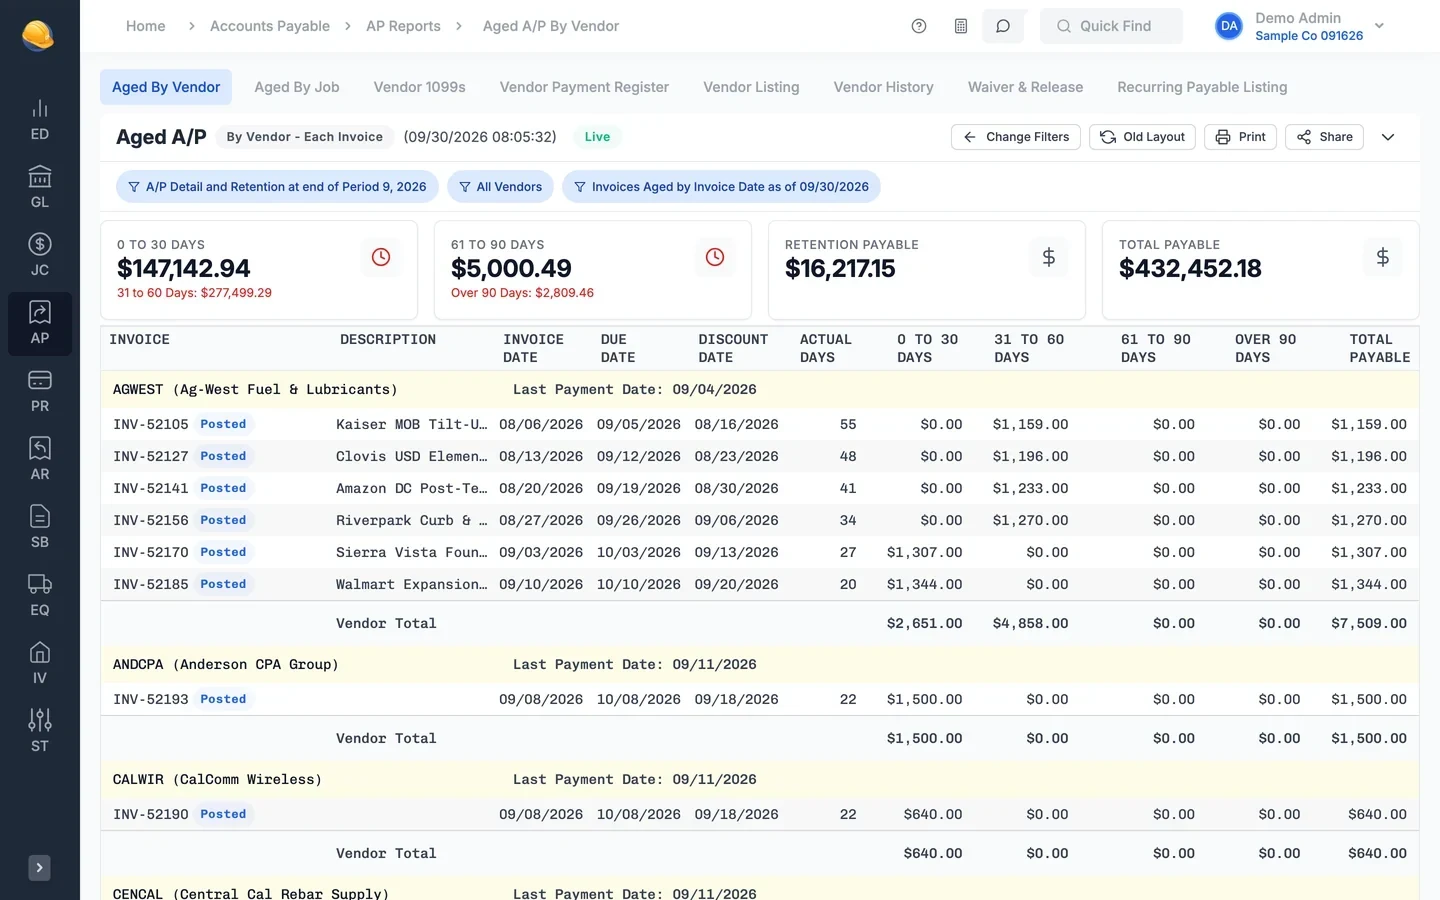This screenshot has width=1440, height=900.
Task: Open the IV inventory module
Action: (40, 664)
